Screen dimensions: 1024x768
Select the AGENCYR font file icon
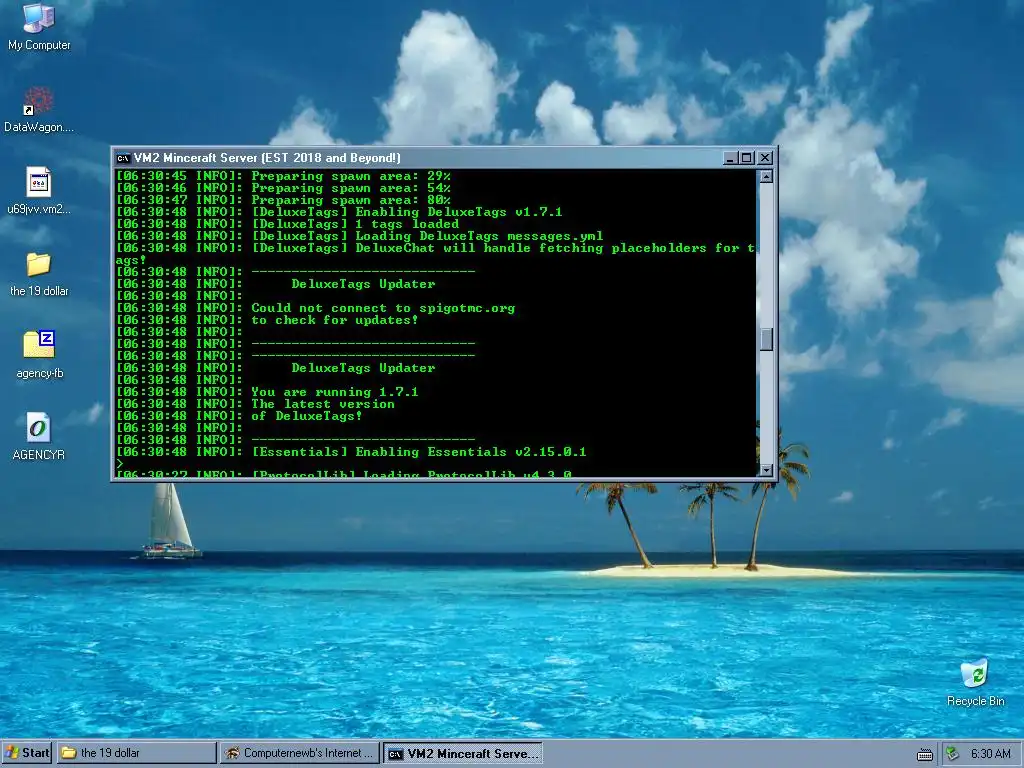point(39,436)
